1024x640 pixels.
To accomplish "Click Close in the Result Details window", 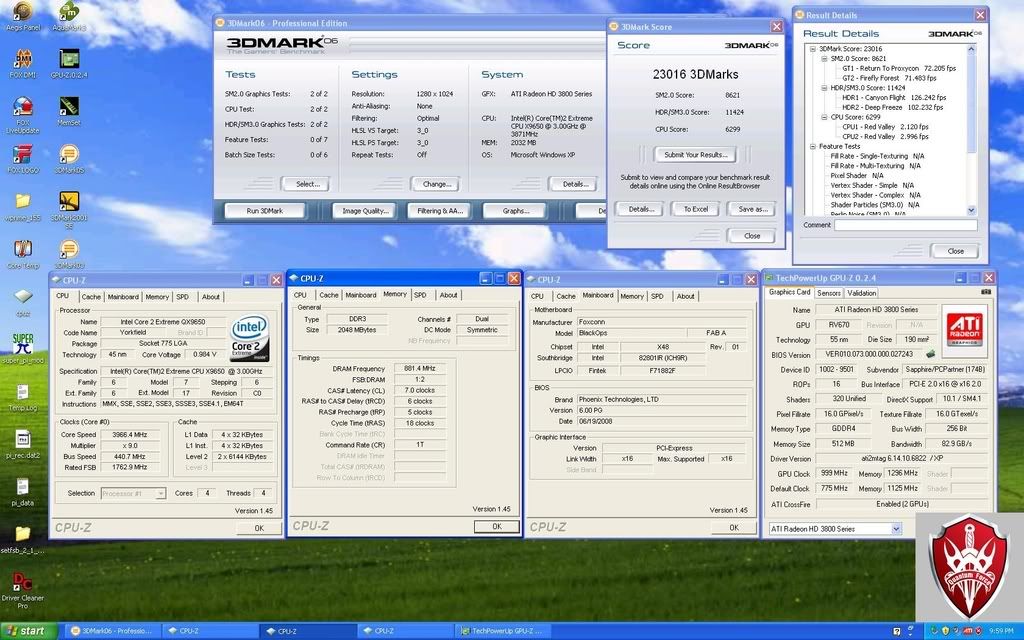I will click(x=955, y=251).
